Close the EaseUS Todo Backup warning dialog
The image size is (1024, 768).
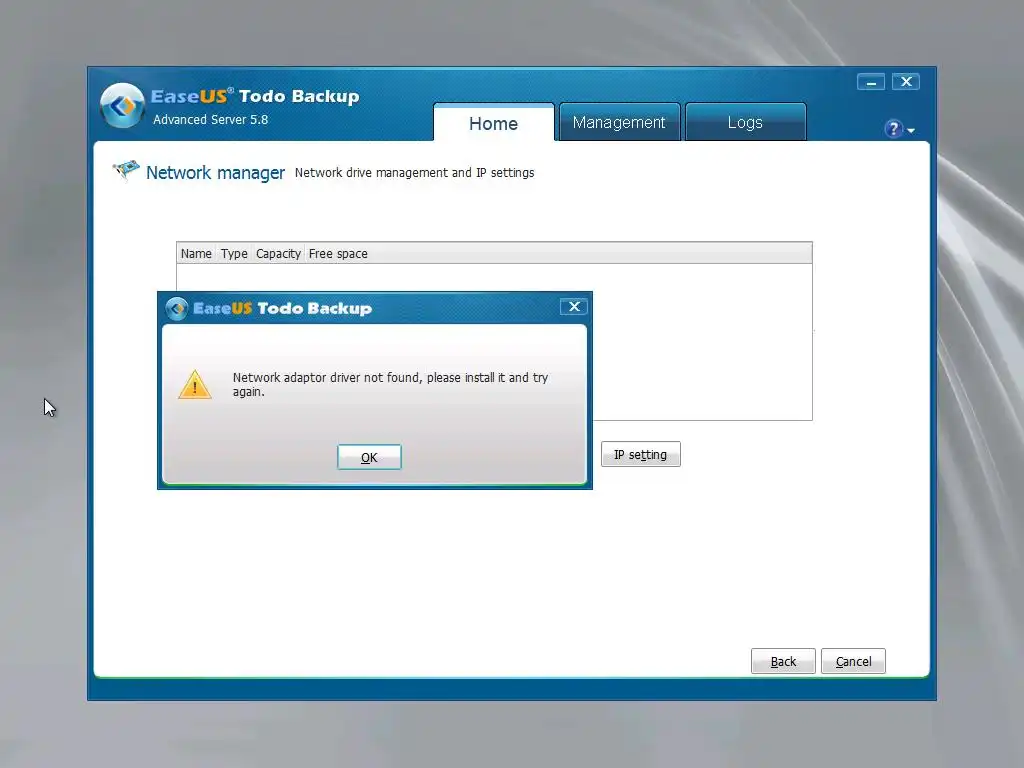click(574, 307)
